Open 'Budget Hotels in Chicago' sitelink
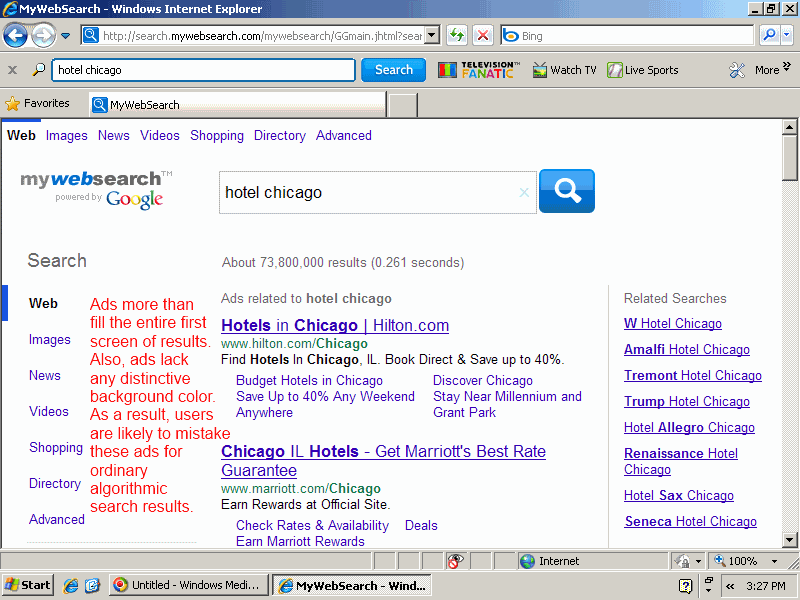Viewport: 800px width, 600px height. (309, 381)
